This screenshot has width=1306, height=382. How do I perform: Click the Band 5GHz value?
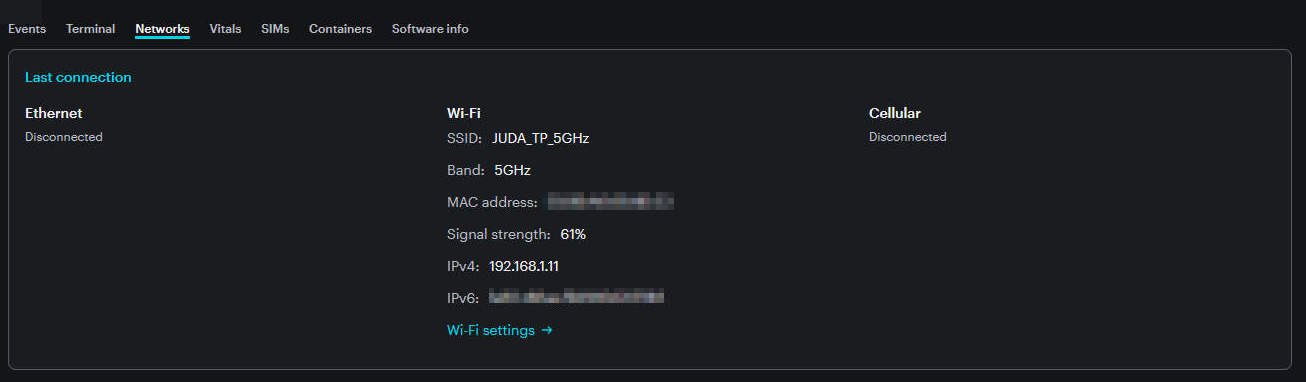[x=512, y=170]
